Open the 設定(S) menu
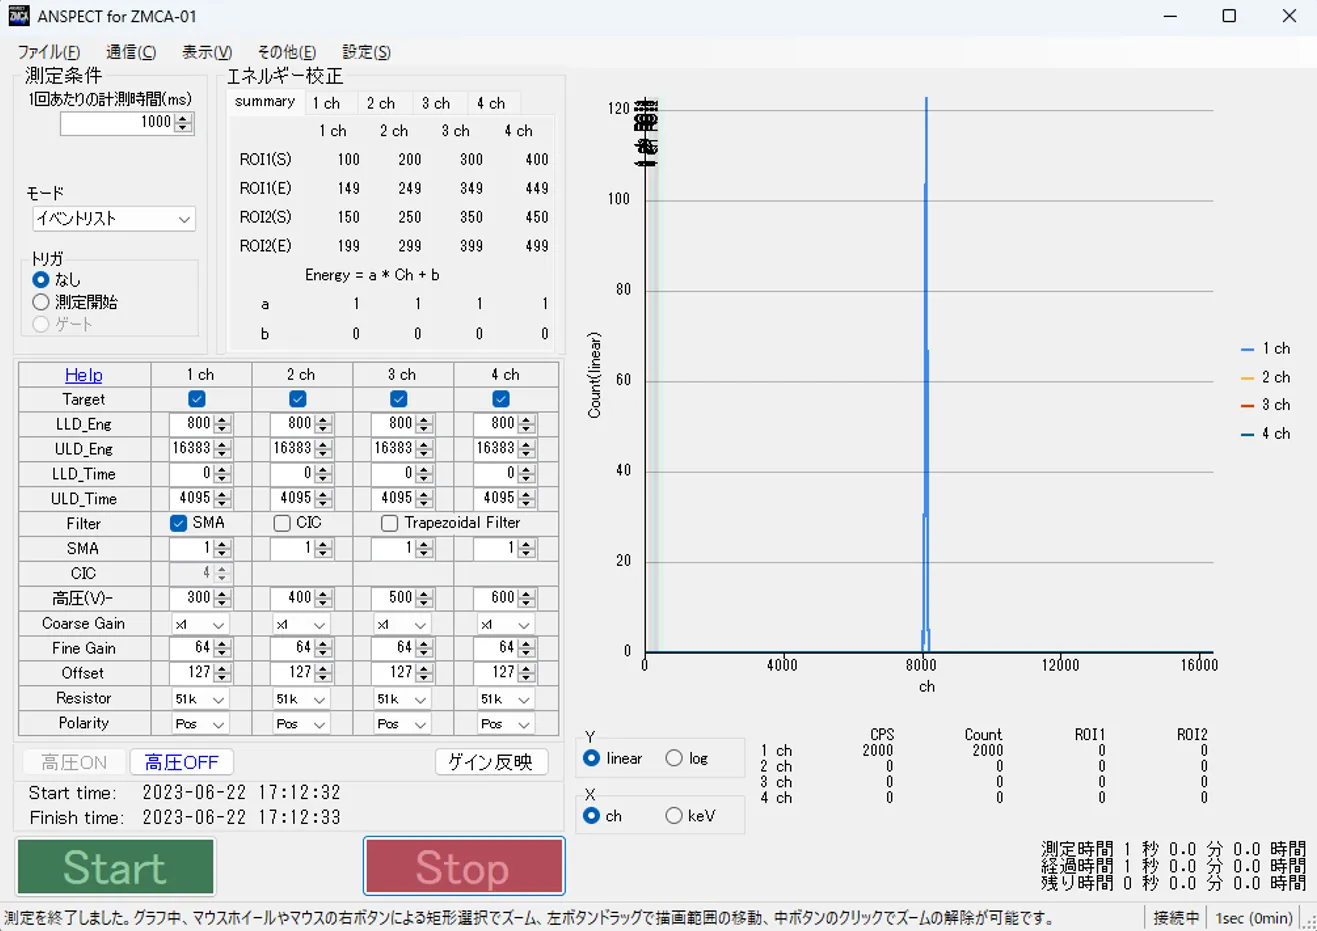This screenshot has width=1317, height=931. (366, 52)
